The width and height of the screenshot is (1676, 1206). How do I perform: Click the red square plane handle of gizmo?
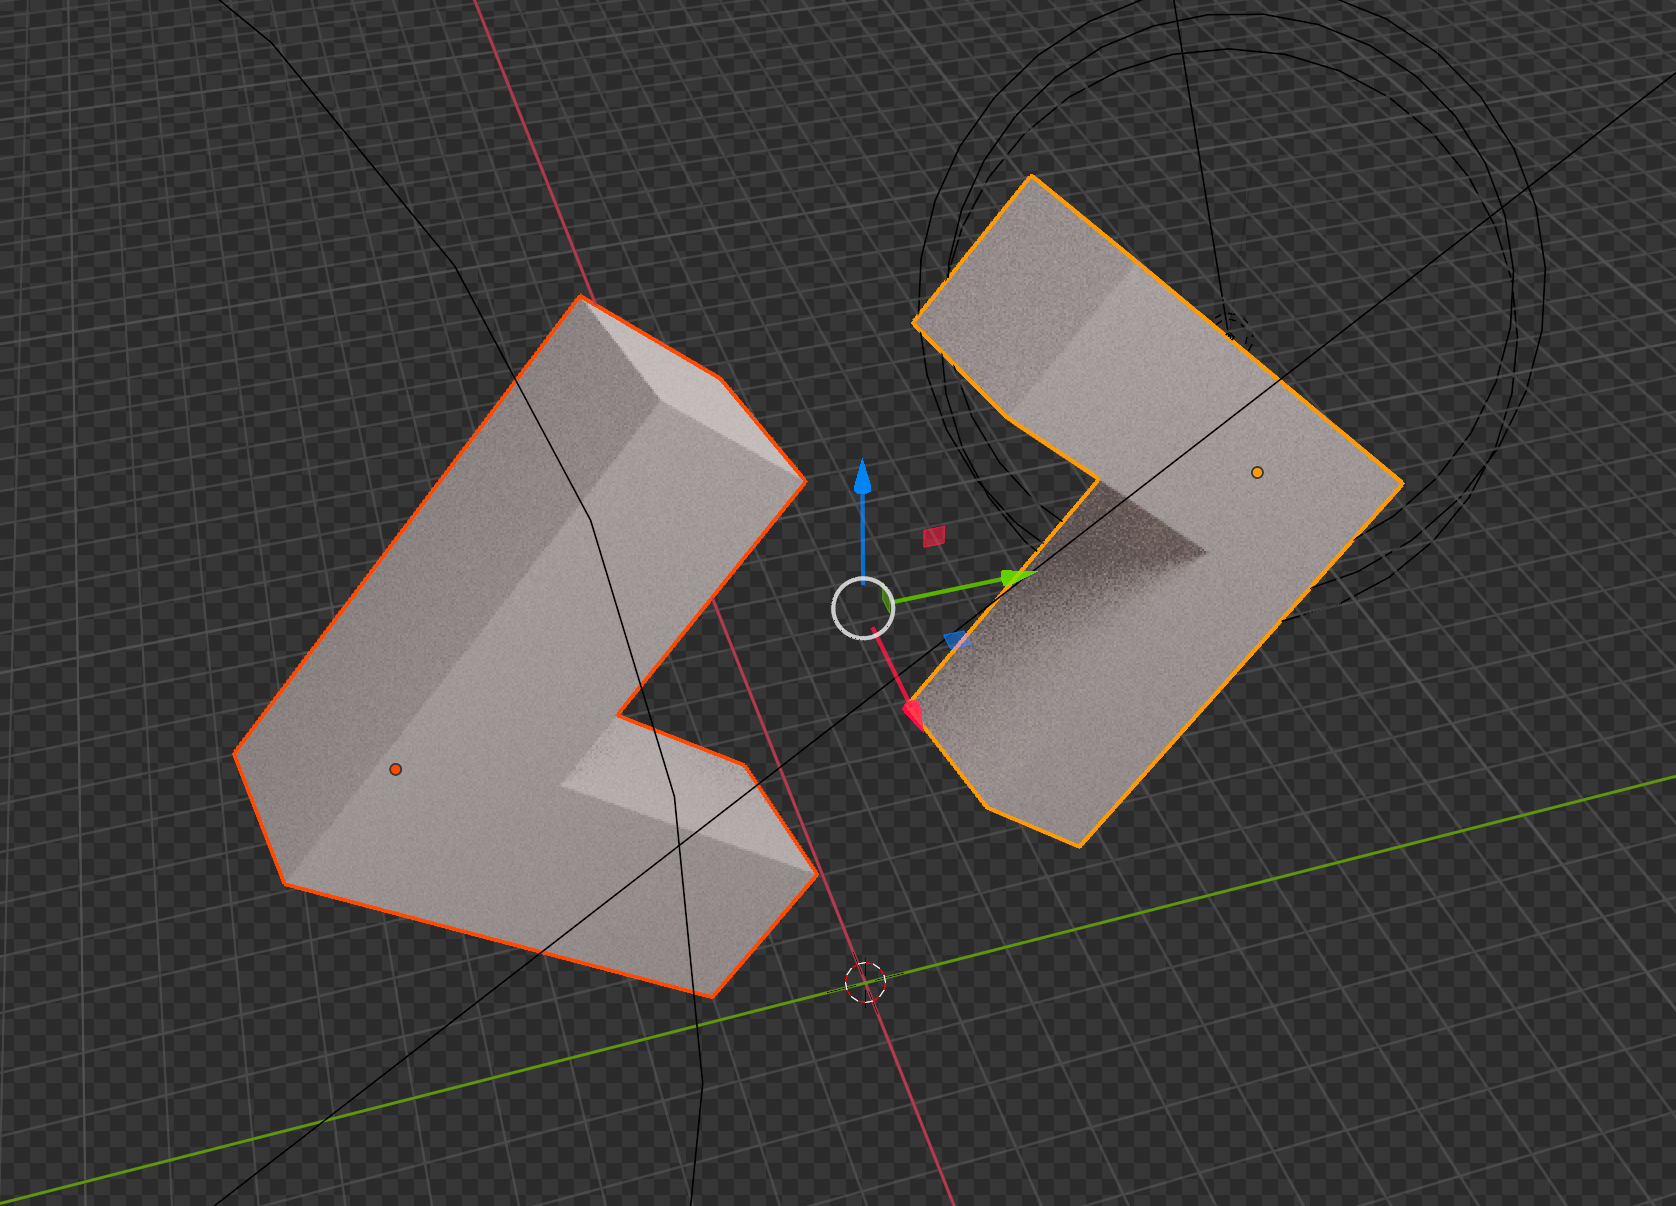[x=934, y=537]
